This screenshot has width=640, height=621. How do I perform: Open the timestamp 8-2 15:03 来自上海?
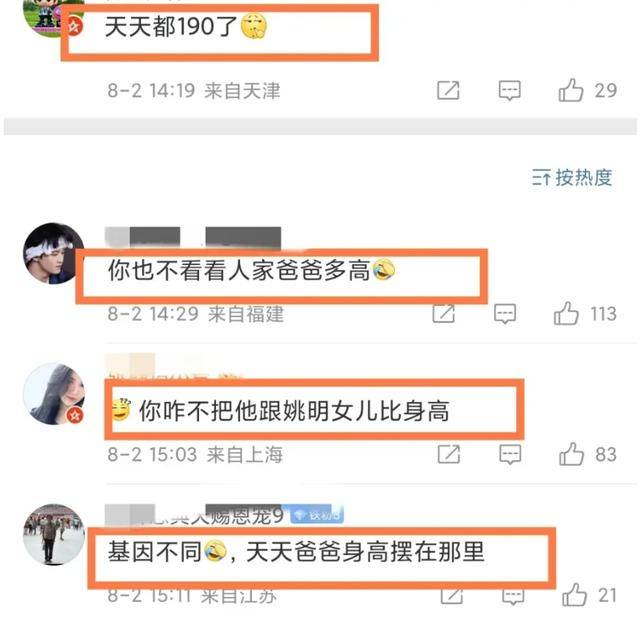(x=195, y=454)
